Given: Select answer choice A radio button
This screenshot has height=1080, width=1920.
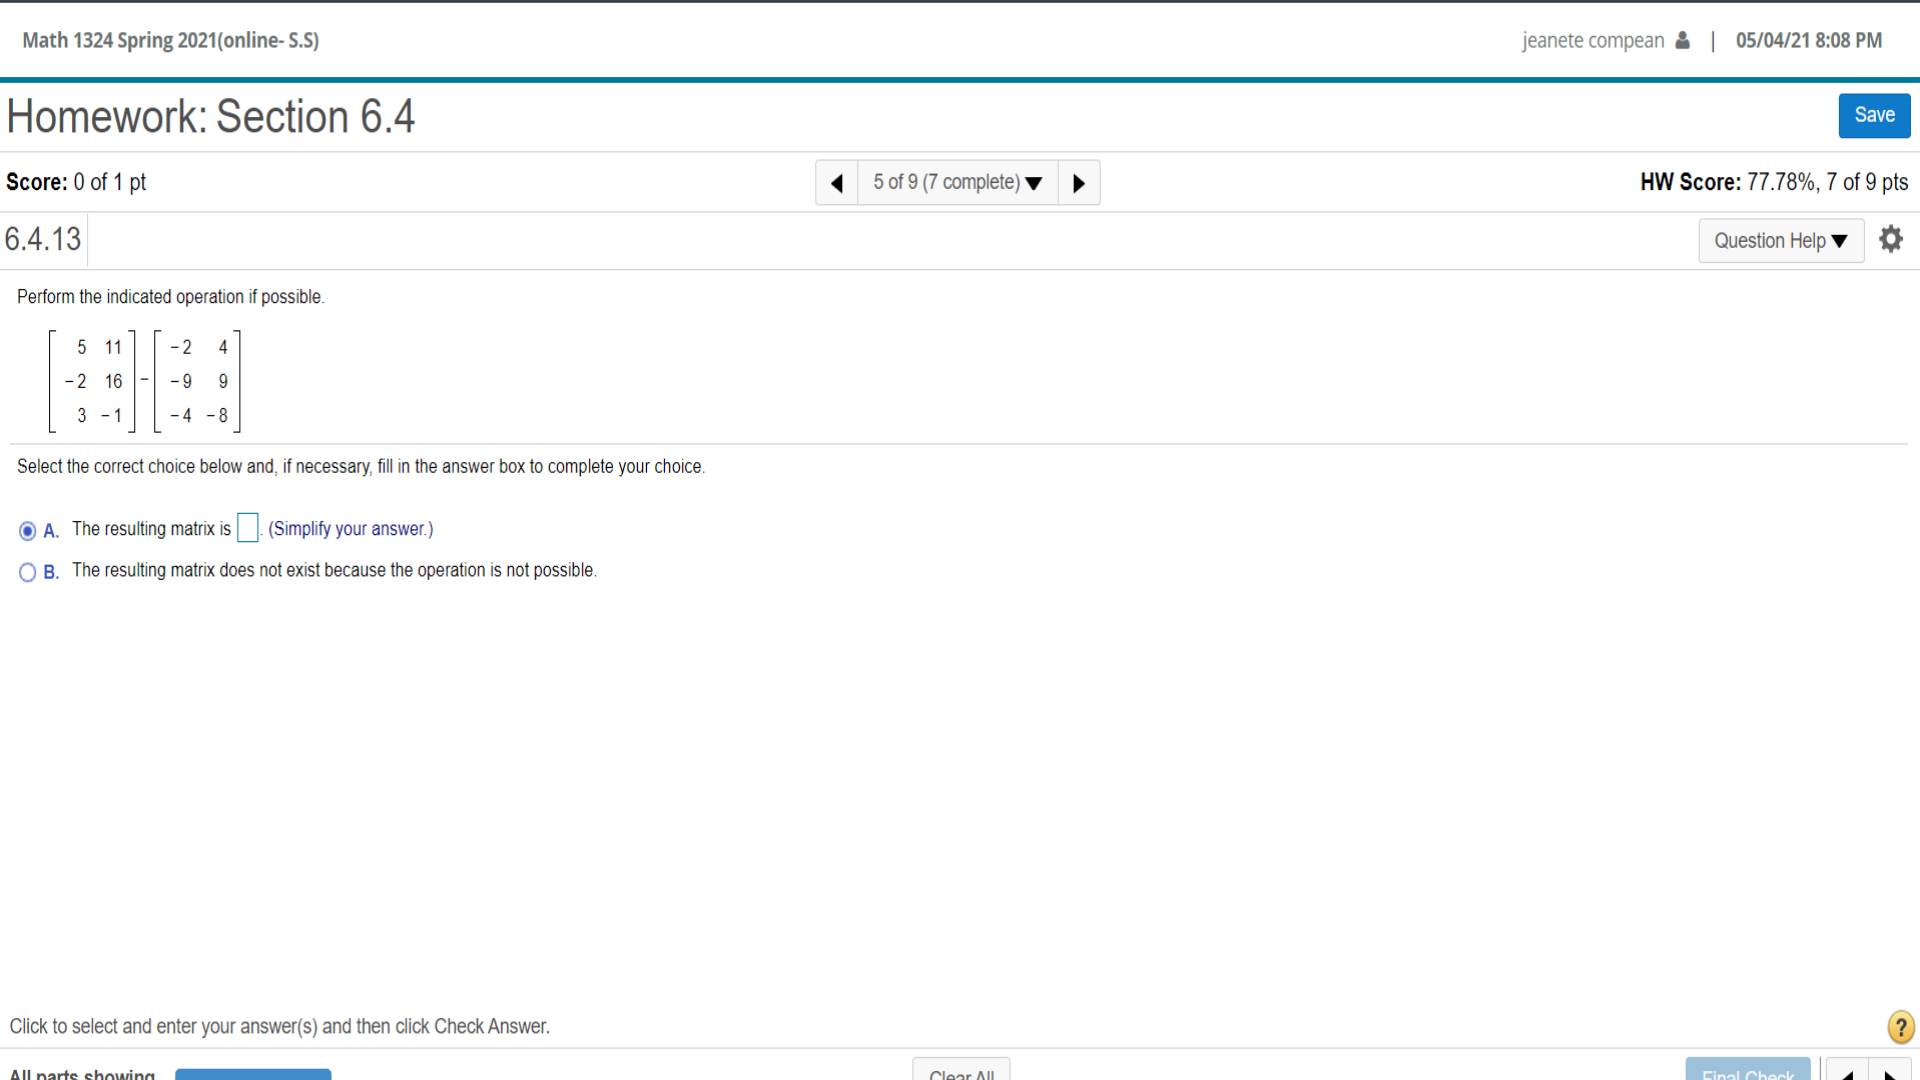Looking at the screenshot, I should click(x=27, y=530).
